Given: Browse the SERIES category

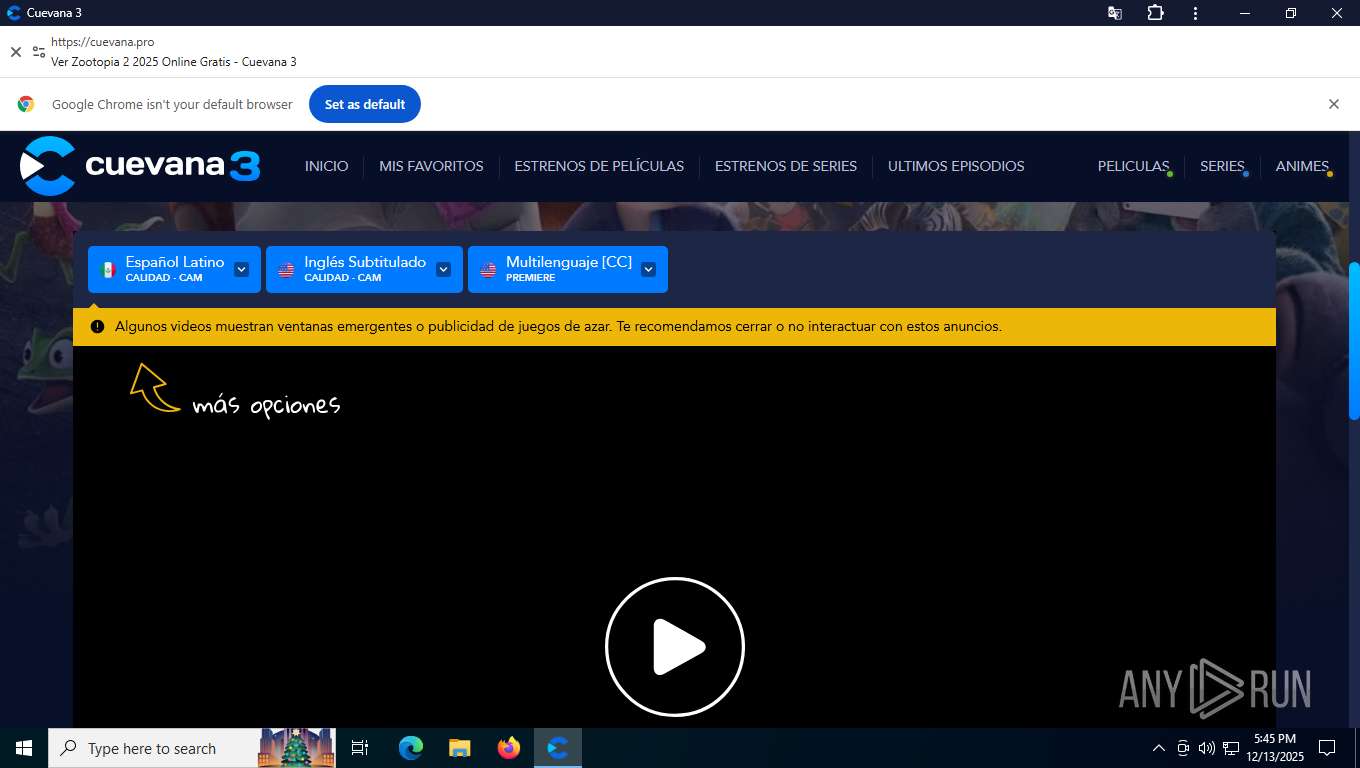Looking at the screenshot, I should point(1223,166).
